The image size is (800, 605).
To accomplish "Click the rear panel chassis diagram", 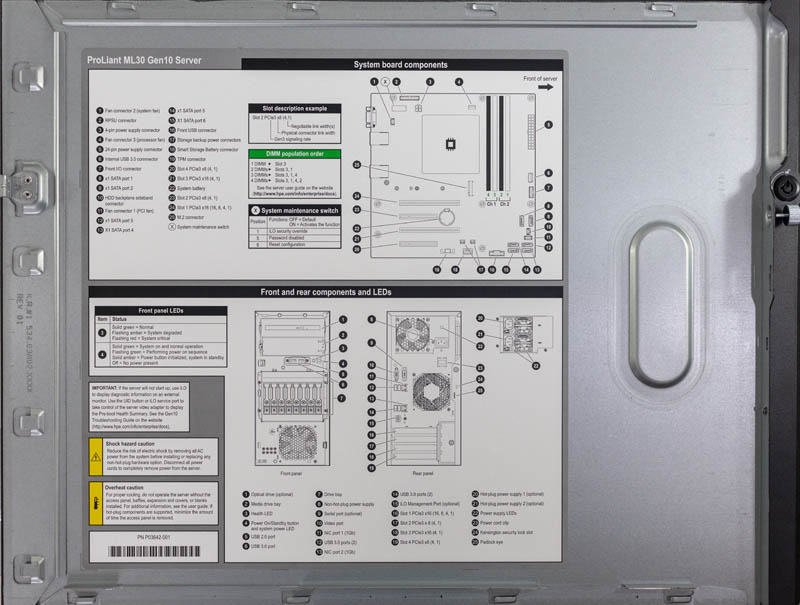I will pos(424,389).
